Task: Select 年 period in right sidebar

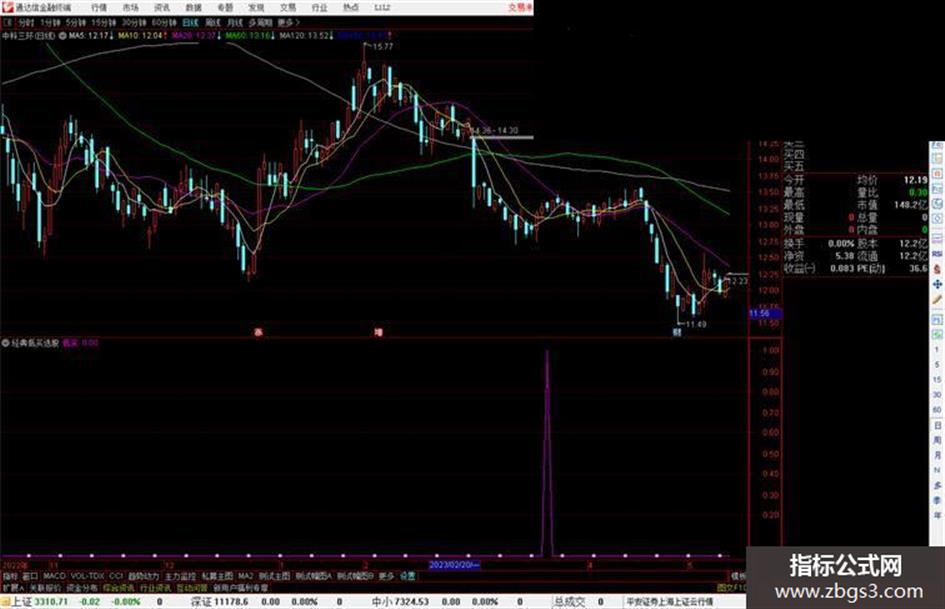Action: click(x=937, y=516)
